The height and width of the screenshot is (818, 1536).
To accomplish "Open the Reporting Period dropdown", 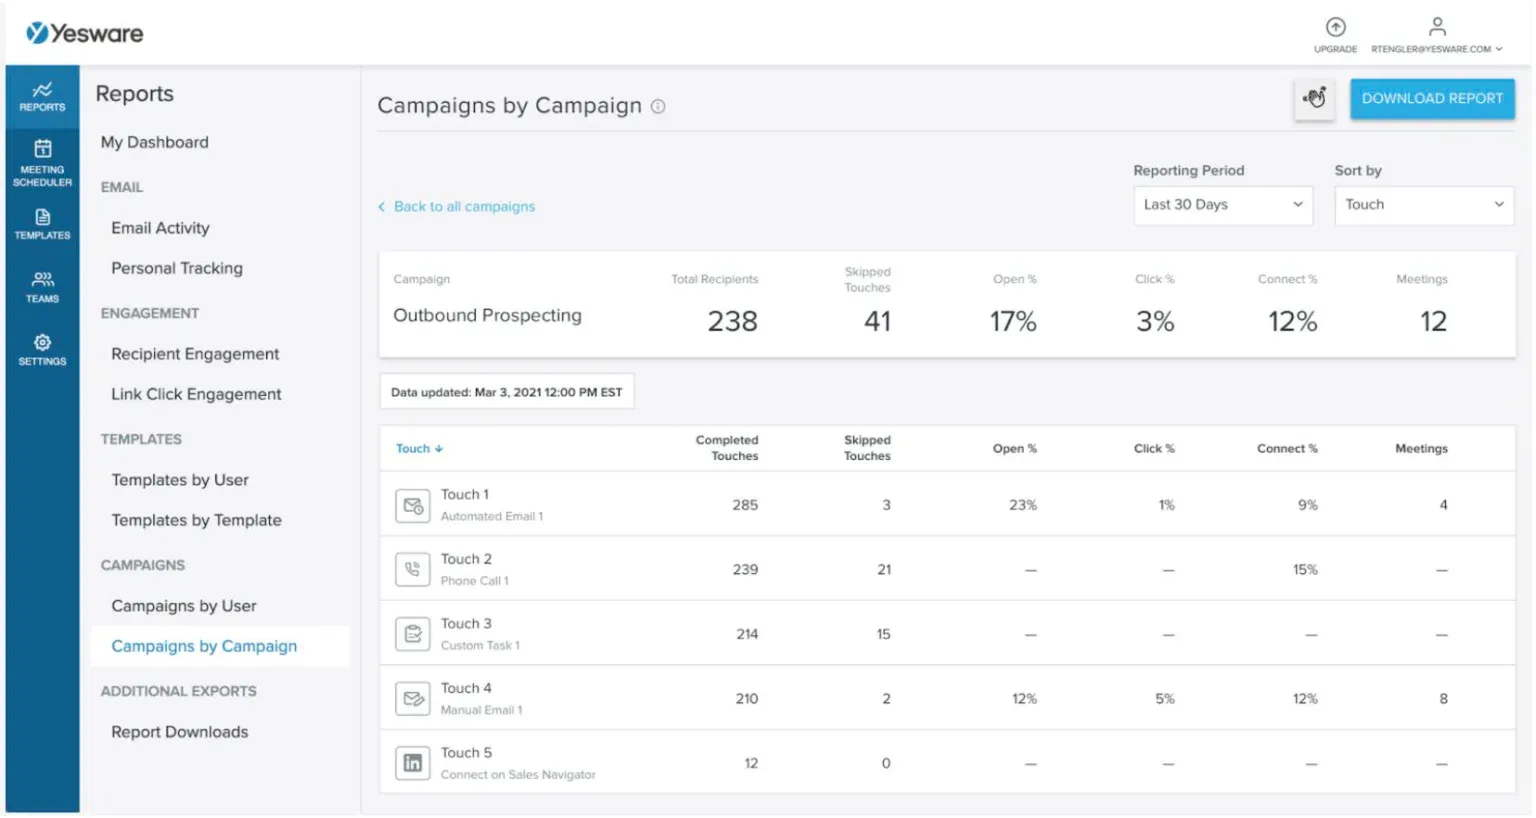I will coord(1222,205).
